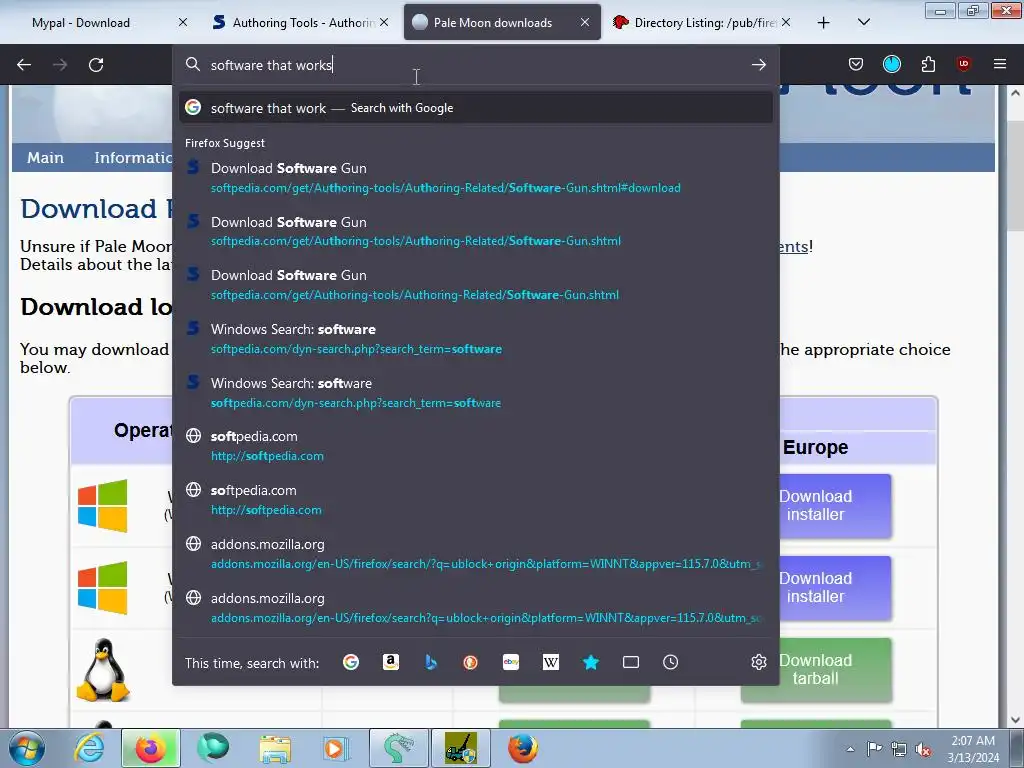The width and height of the screenshot is (1024, 768).
Task: Open the media player taskbar icon
Action: coord(336,748)
